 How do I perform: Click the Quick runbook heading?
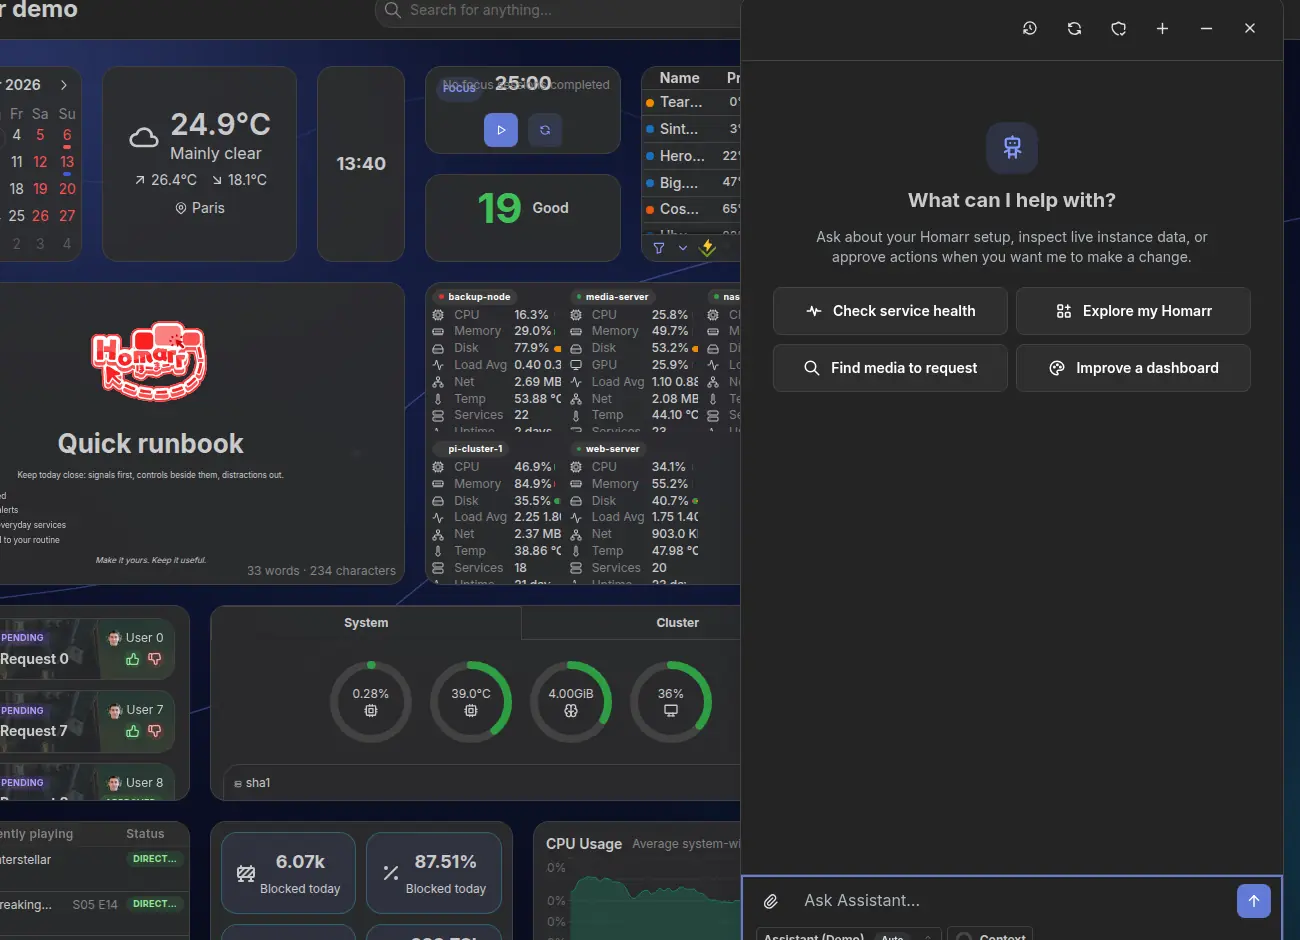151,444
